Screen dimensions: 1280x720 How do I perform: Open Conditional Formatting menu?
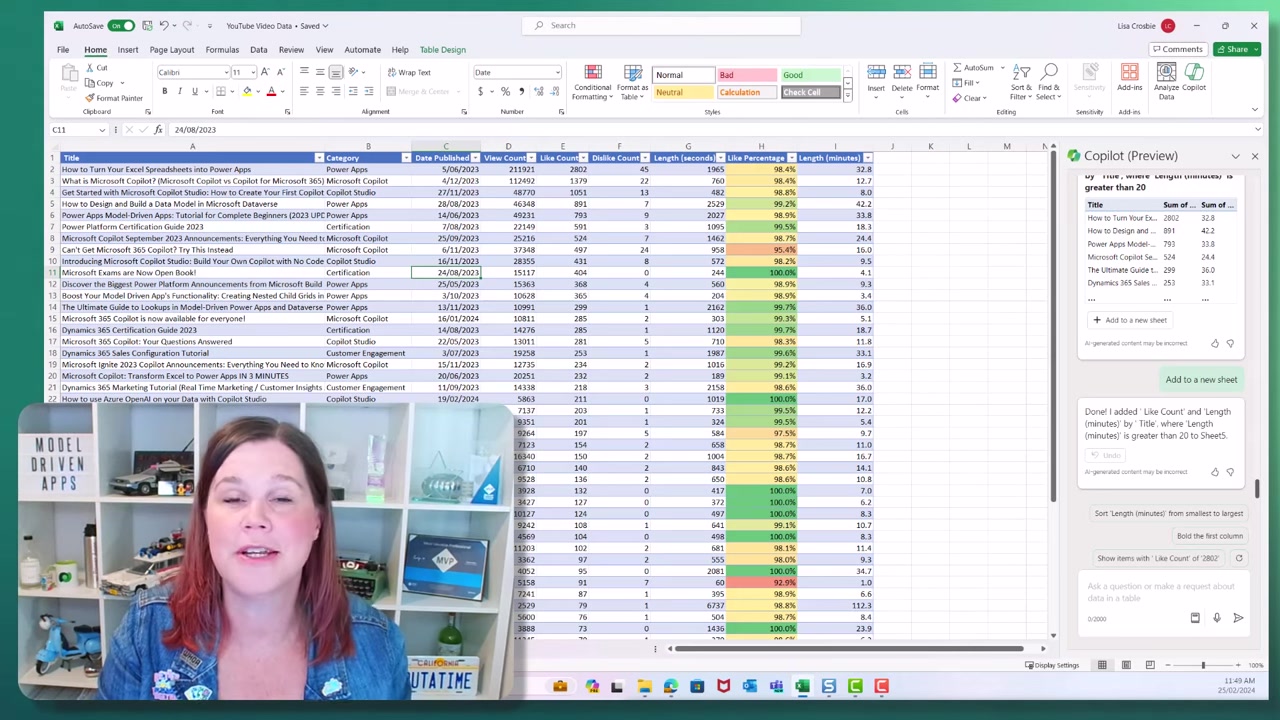coord(592,82)
